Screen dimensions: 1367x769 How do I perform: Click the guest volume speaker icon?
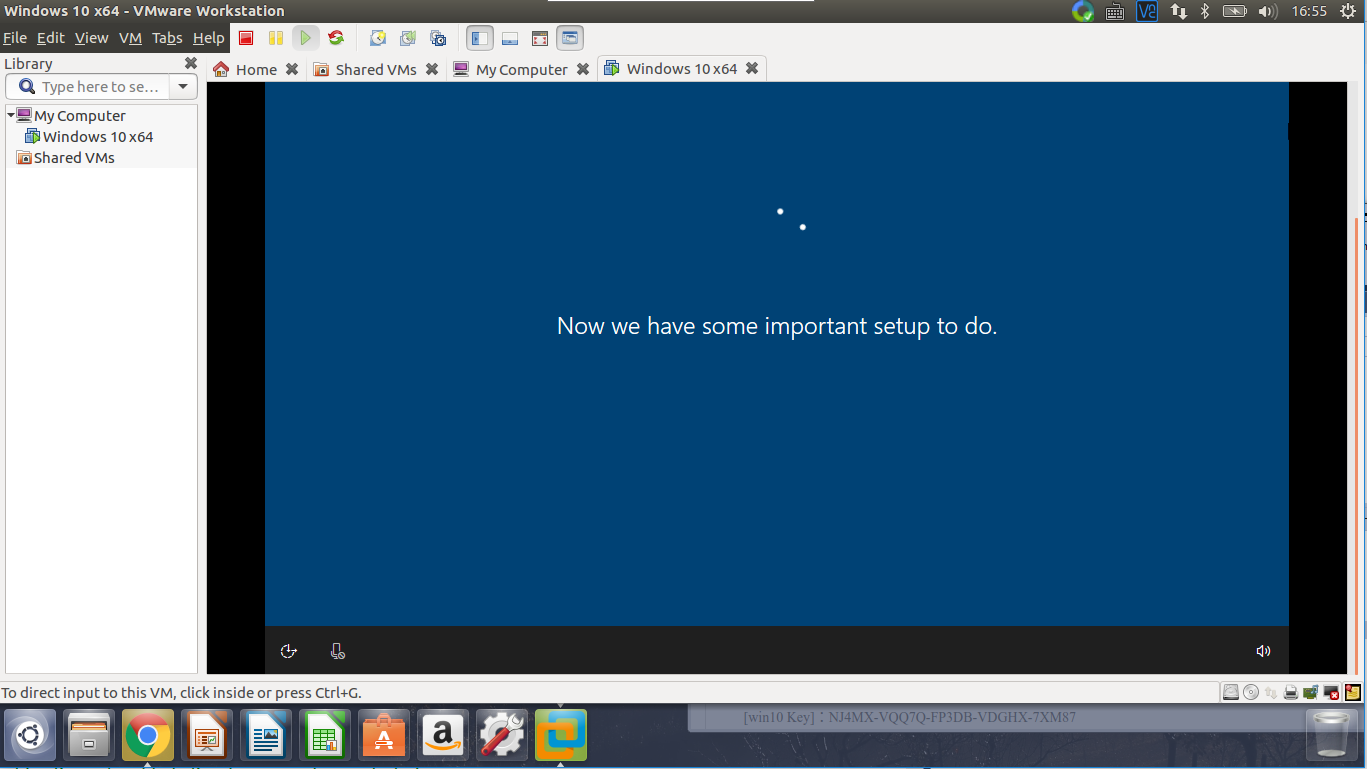(x=1263, y=651)
